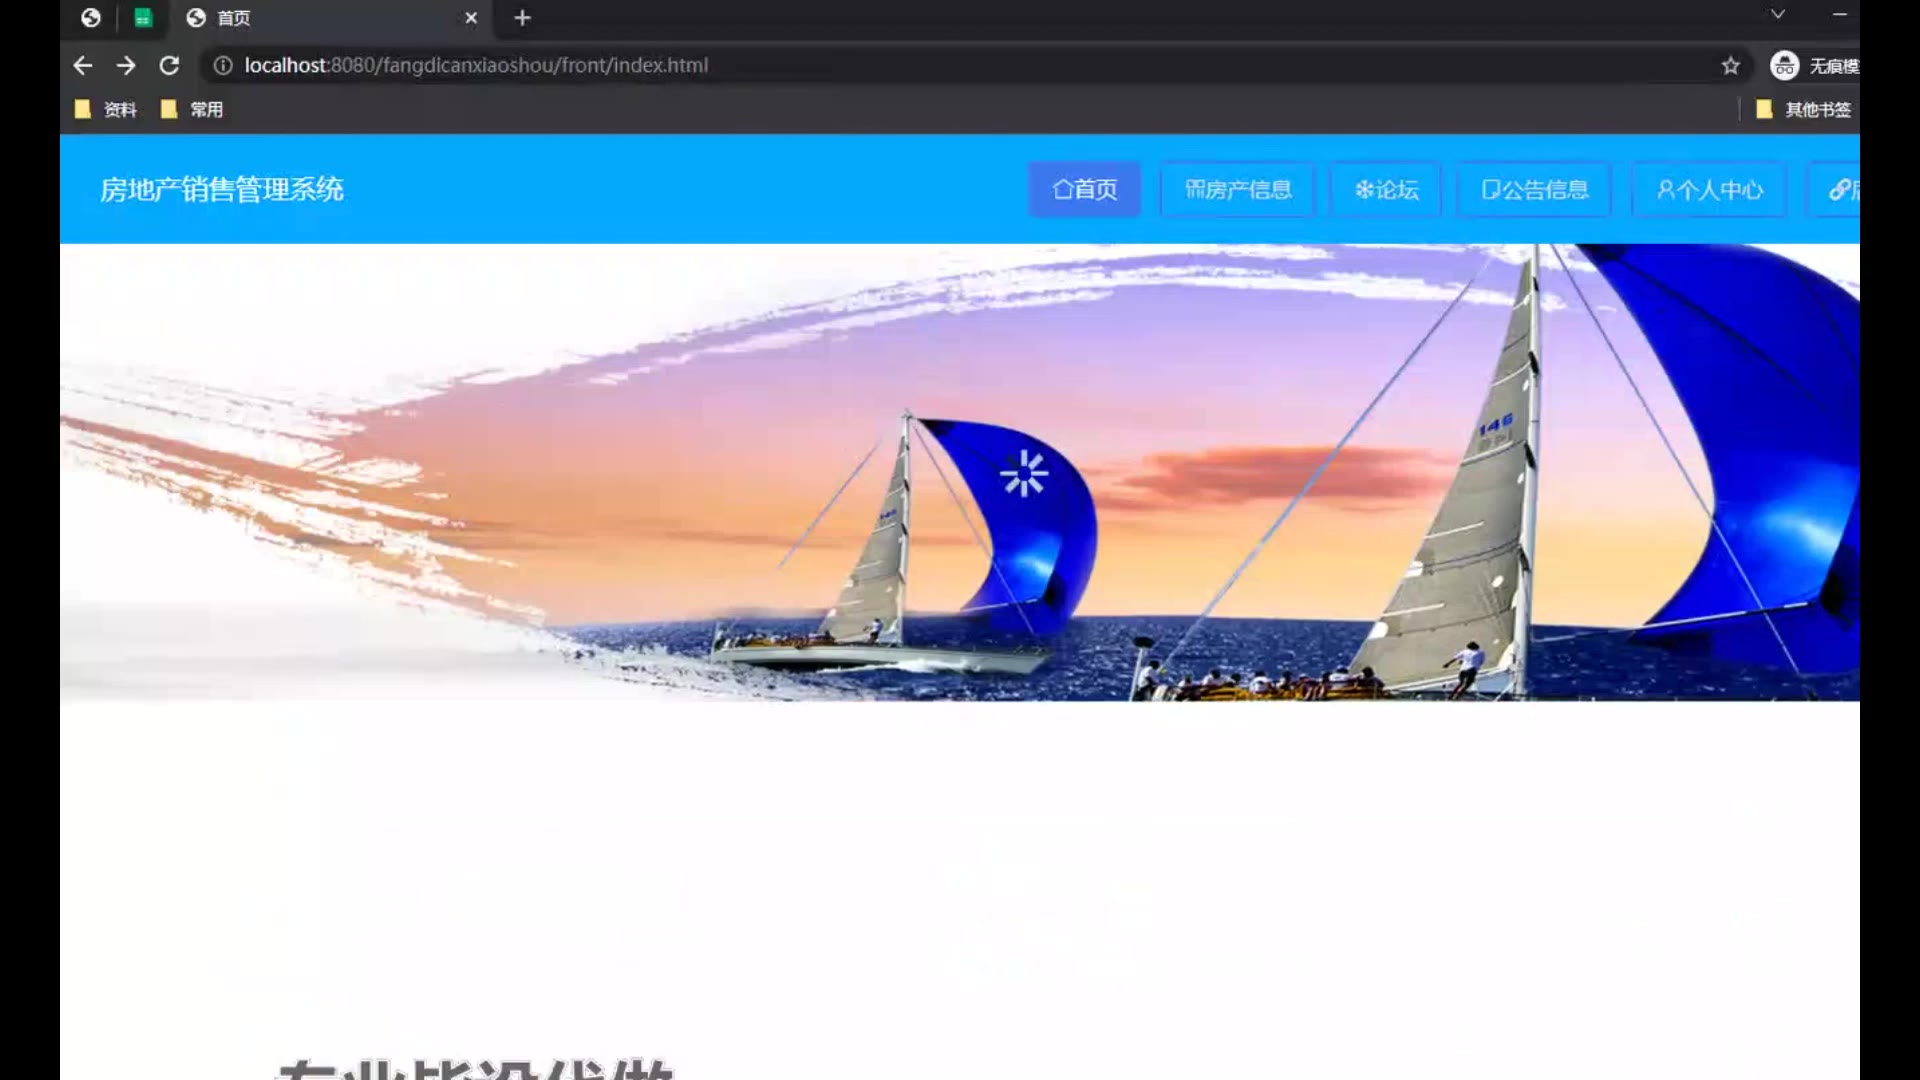Open new tab with plus icon
This screenshot has width=1920, height=1080.
(522, 18)
